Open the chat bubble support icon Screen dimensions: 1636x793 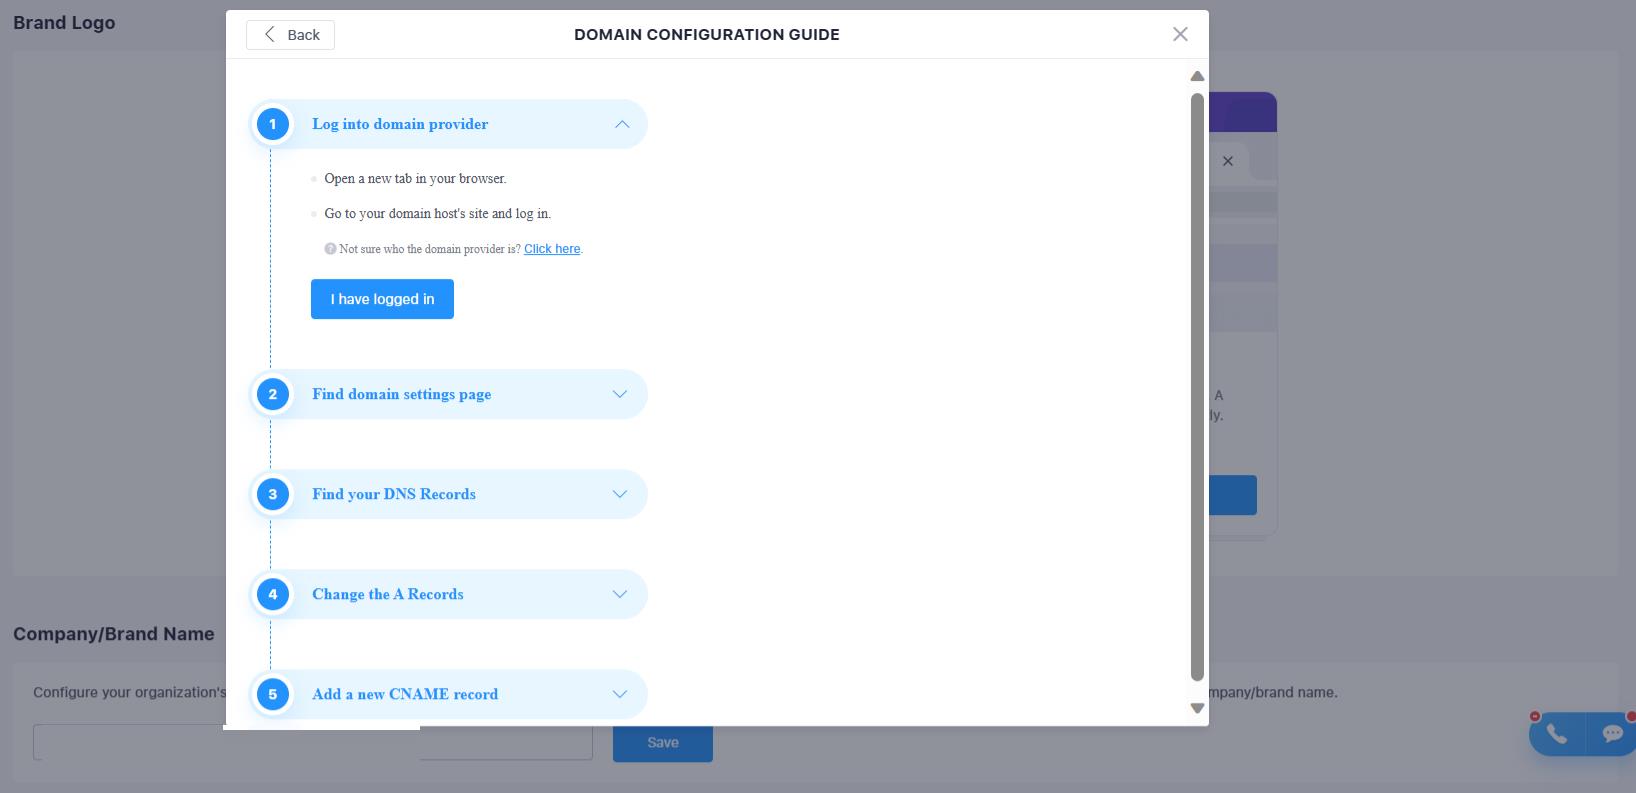1612,734
